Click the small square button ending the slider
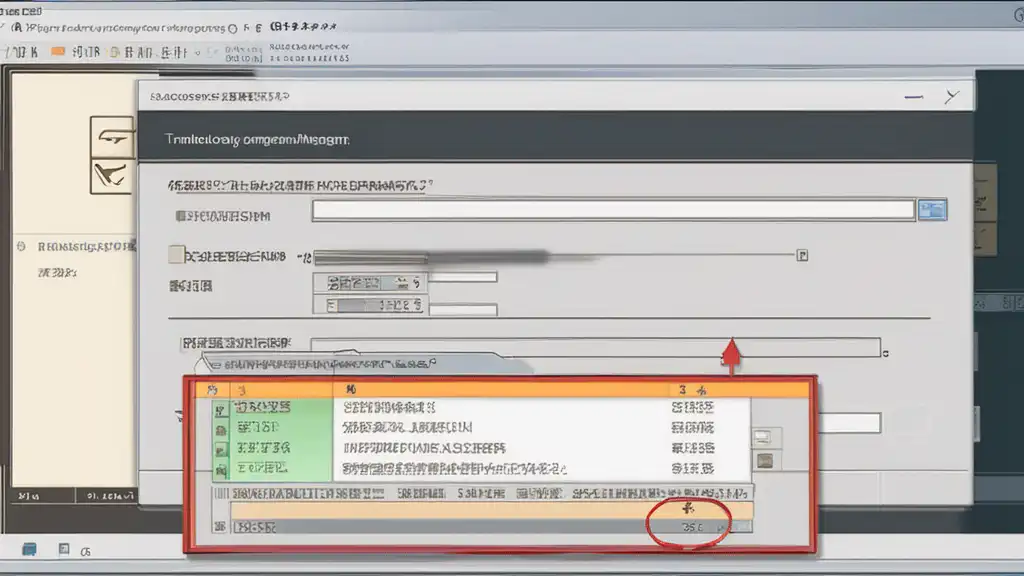Screen dimensions: 1024x576 [802, 255]
